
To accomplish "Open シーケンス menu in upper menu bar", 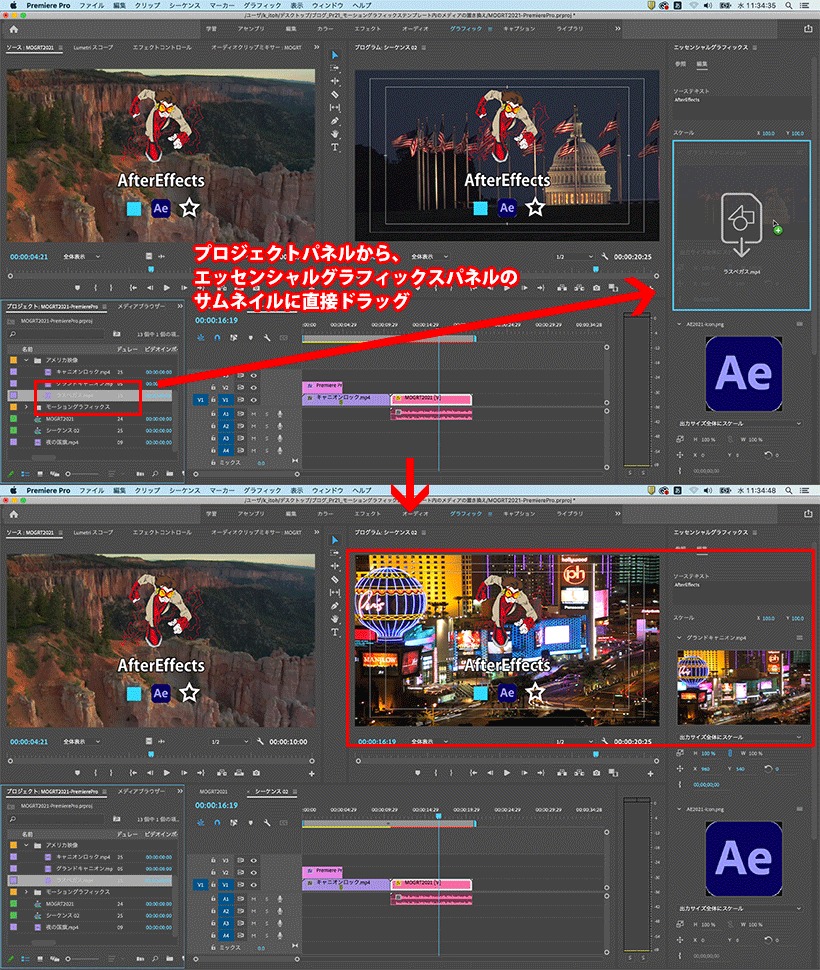I will [184, 5].
